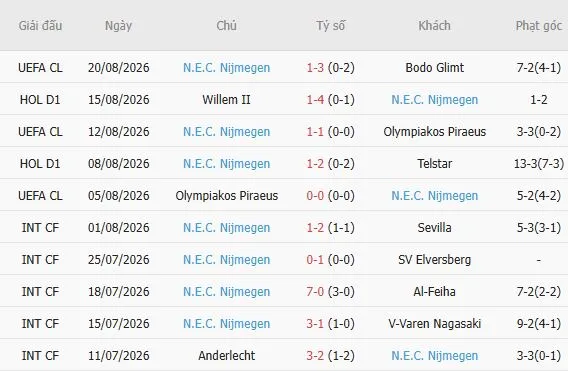Select the Telstar team name
This screenshot has height=371, width=568.
pyautogui.click(x=435, y=164)
